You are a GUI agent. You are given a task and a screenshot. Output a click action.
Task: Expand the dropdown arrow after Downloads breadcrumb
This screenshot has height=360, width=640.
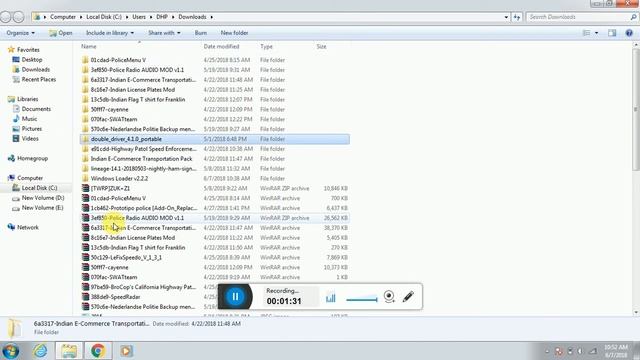point(211,17)
